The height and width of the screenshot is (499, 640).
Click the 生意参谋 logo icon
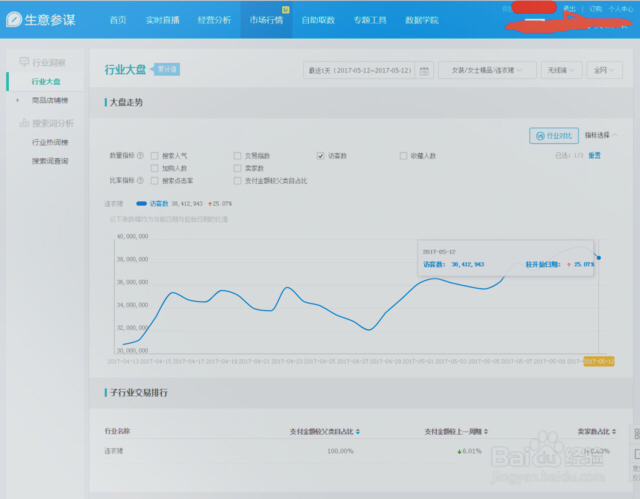14,20
